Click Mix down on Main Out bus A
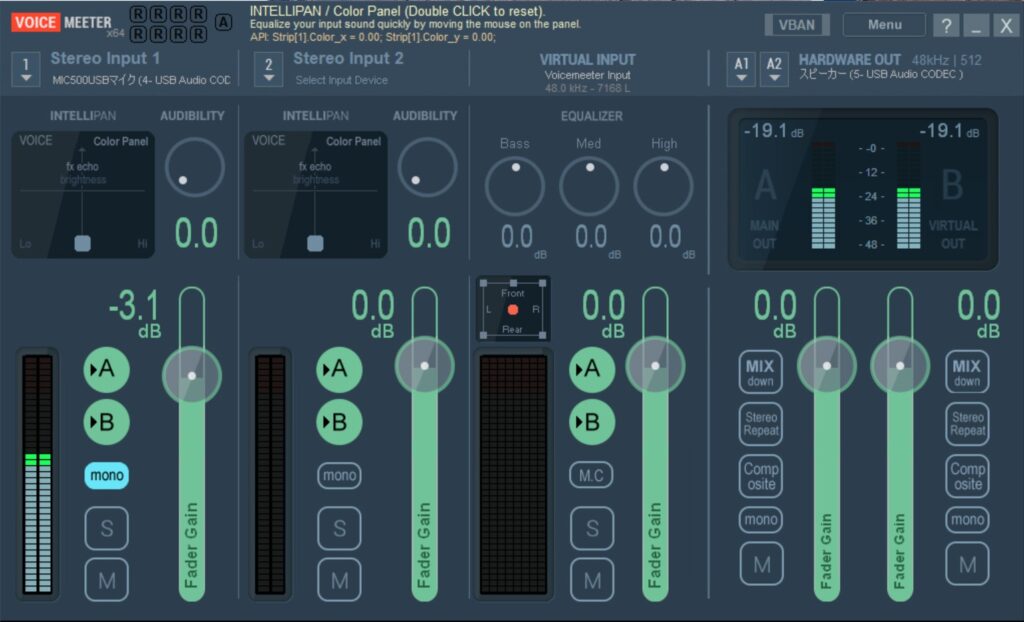 (760, 372)
